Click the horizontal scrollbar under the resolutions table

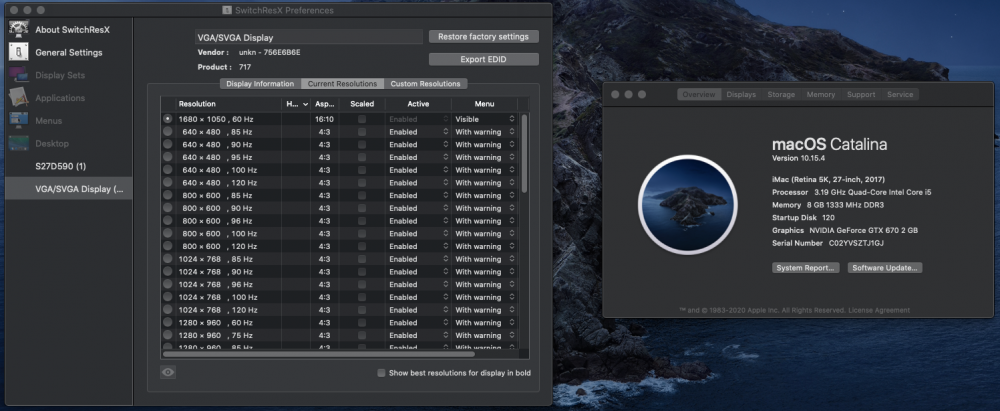coord(319,354)
